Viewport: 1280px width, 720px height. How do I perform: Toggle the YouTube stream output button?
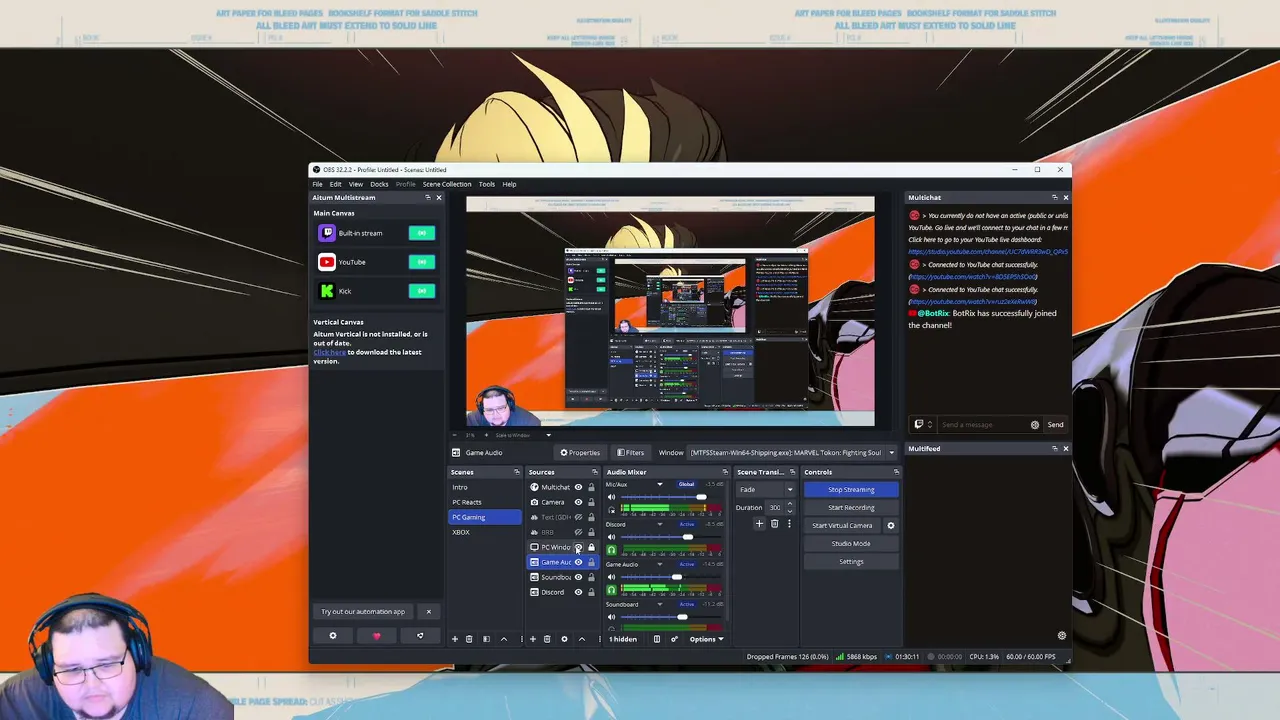pos(422,262)
